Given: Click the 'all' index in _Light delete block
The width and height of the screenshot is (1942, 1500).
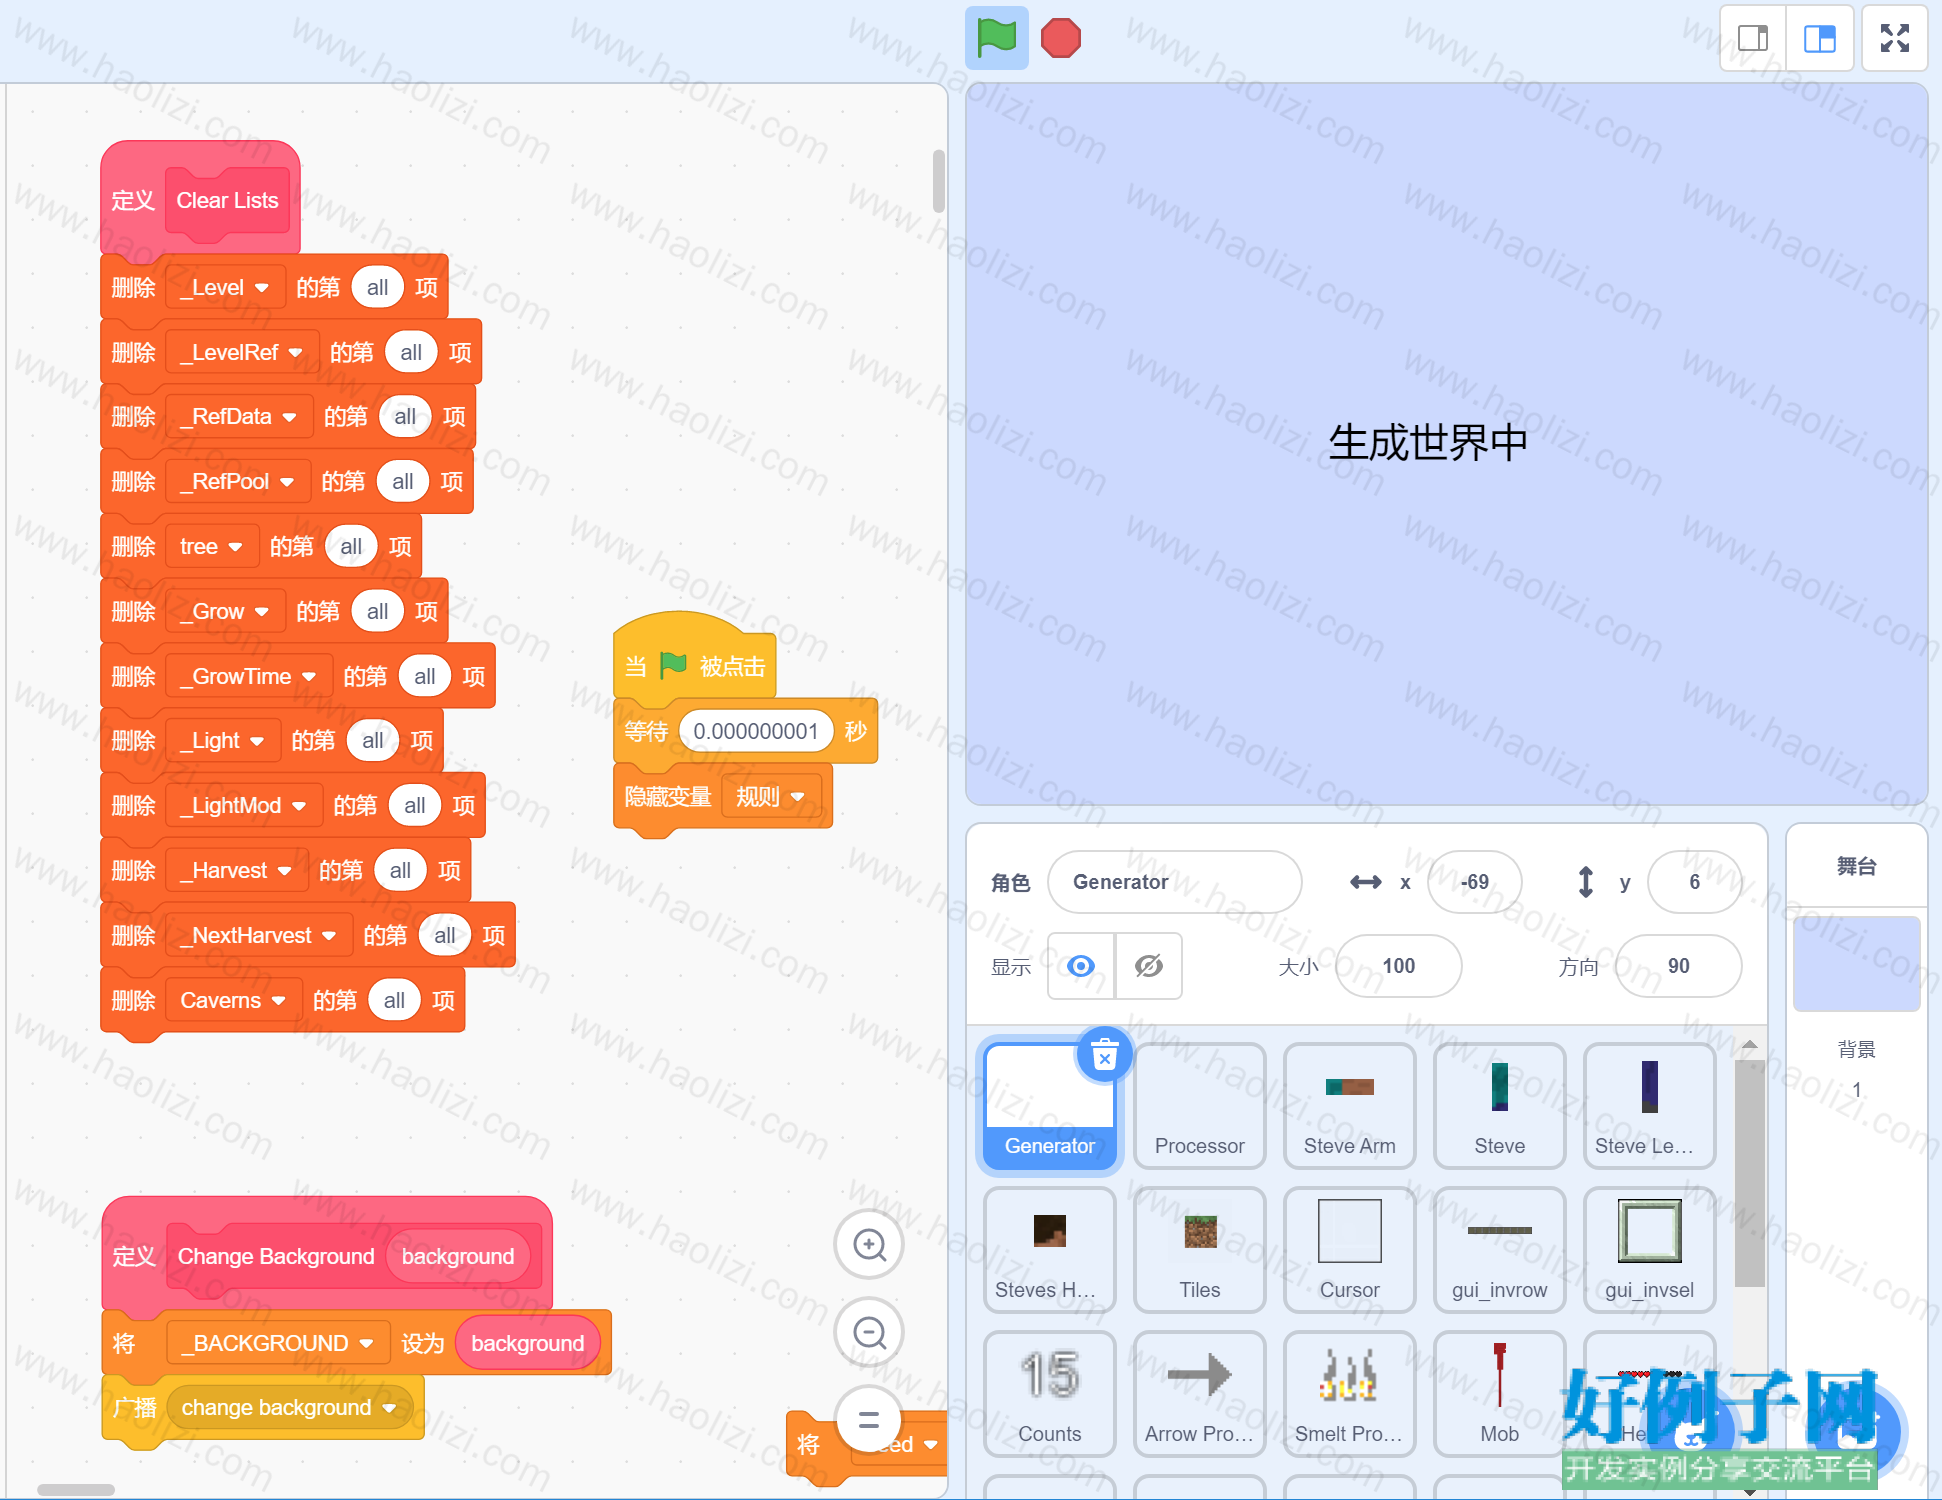Looking at the screenshot, I should (373, 741).
